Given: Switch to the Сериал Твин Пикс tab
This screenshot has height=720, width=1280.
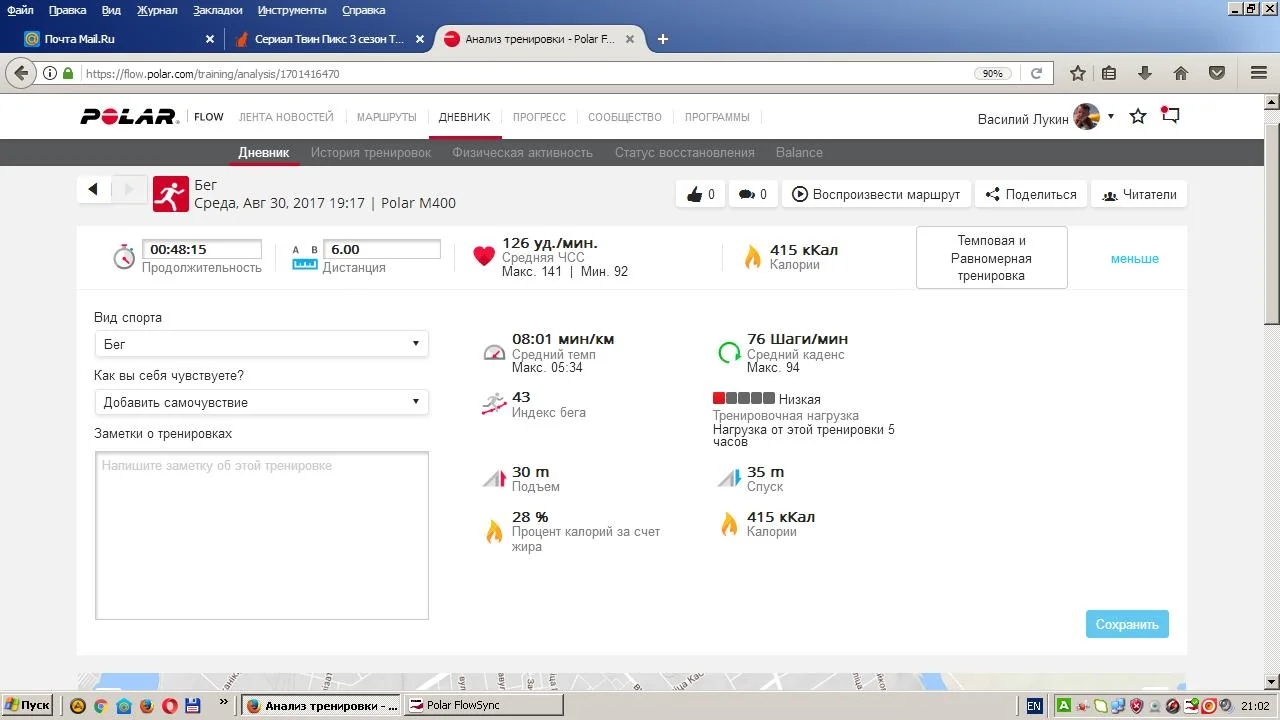Looking at the screenshot, I should [x=328, y=39].
